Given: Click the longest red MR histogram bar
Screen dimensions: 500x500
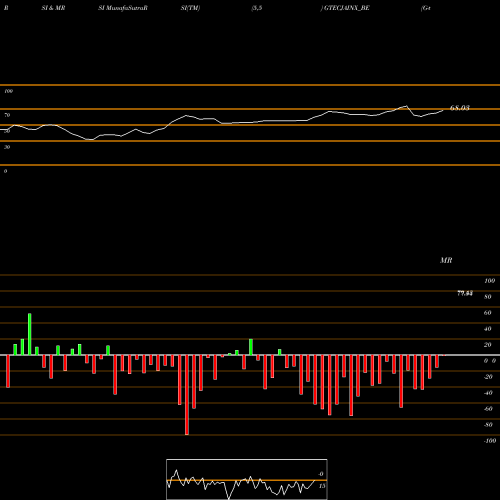Looking at the screenshot, I should click(x=187, y=395).
